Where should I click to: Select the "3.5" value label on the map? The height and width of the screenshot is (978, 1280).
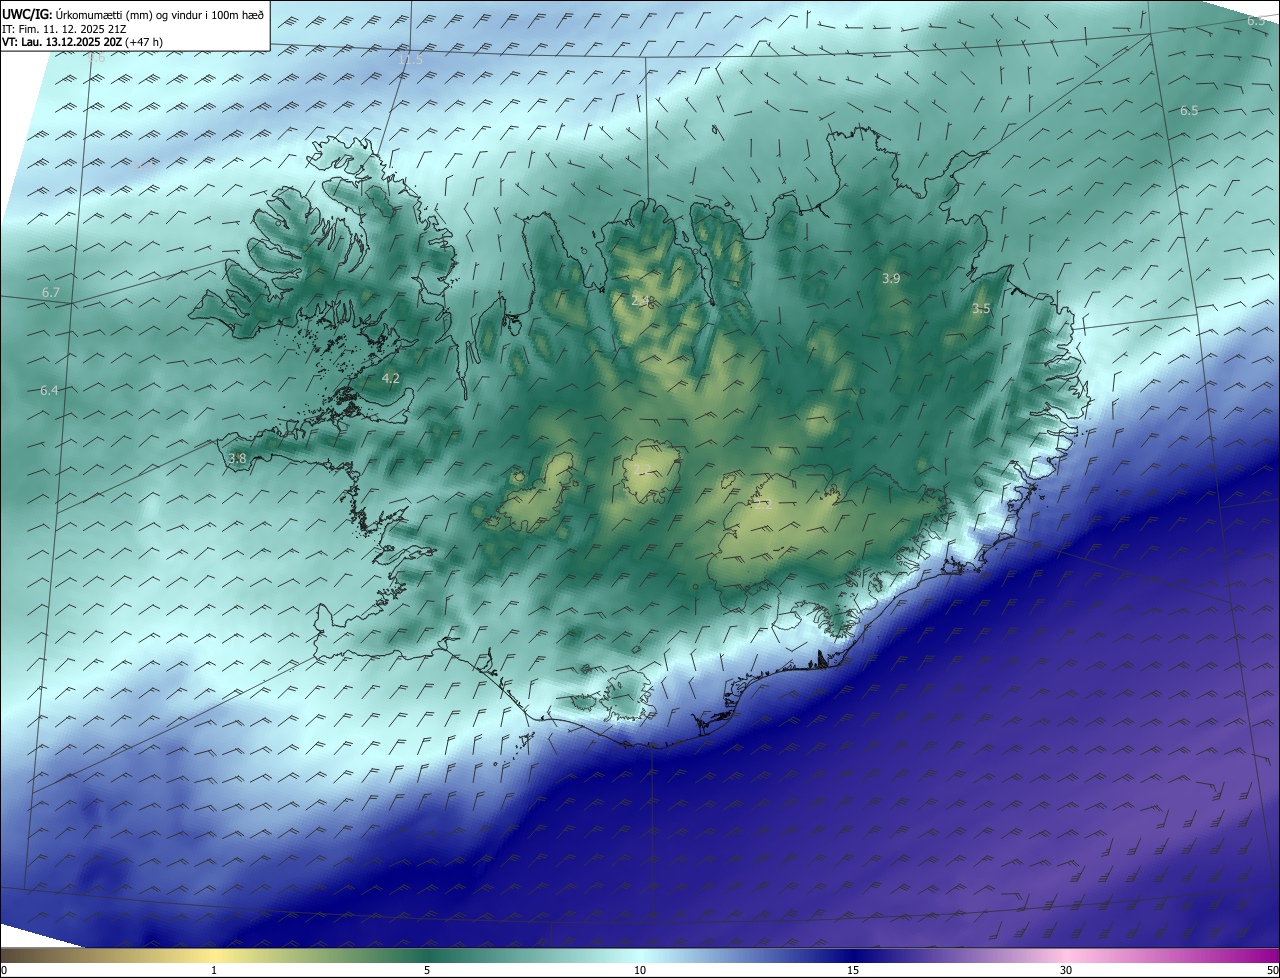click(981, 309)
